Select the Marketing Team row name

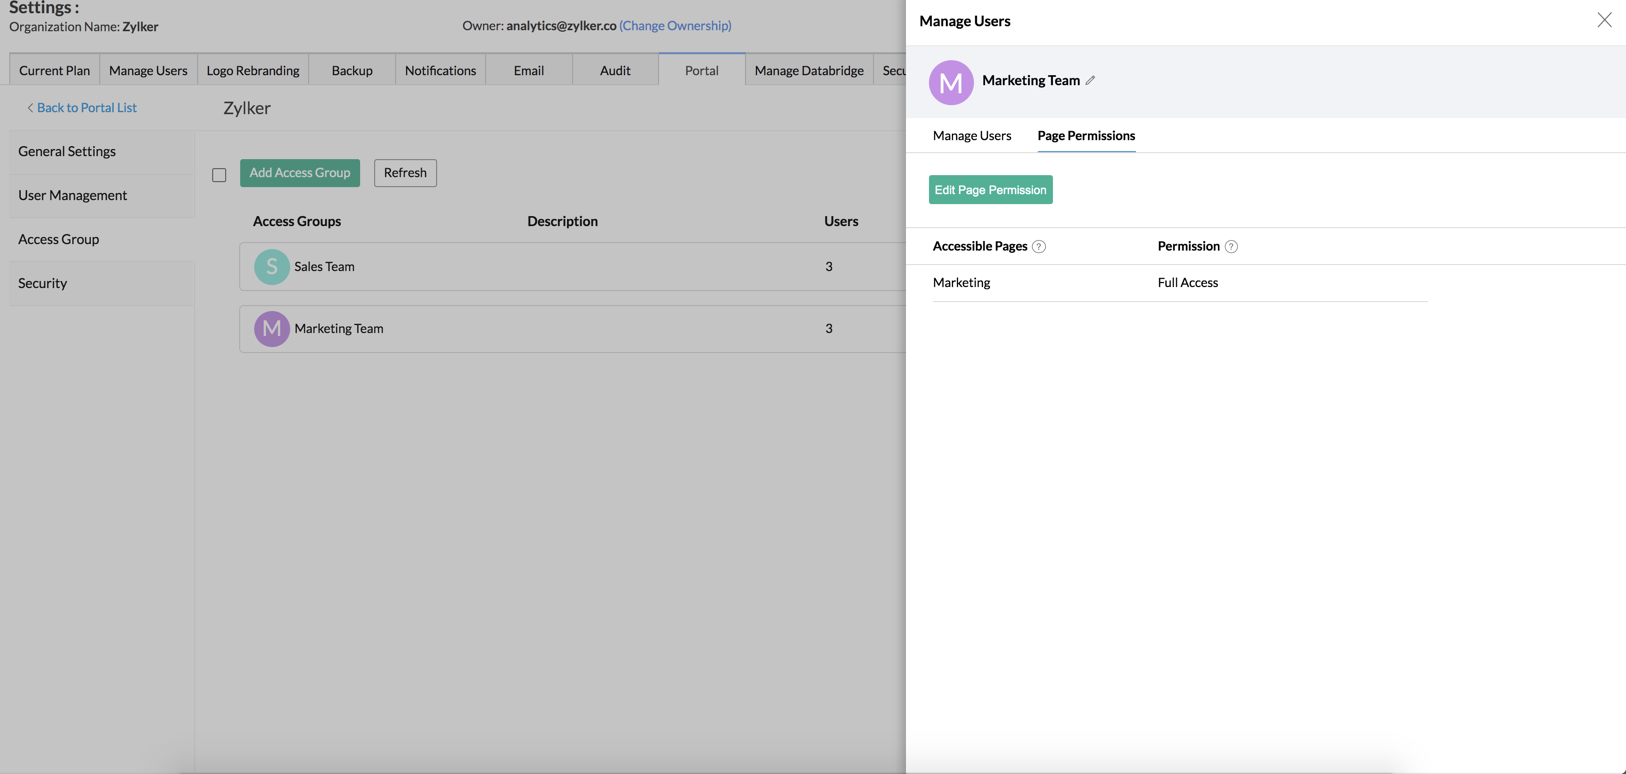[339, 329]
